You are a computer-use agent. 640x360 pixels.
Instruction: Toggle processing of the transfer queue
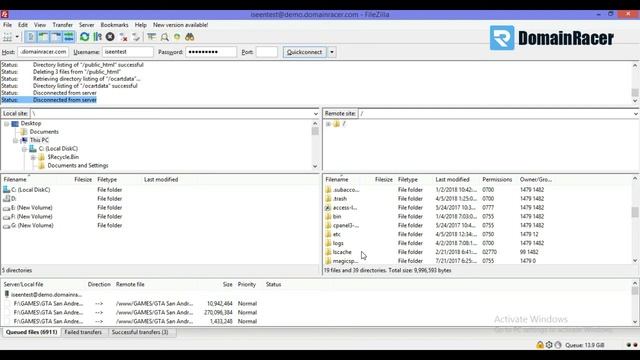(98, 37)
